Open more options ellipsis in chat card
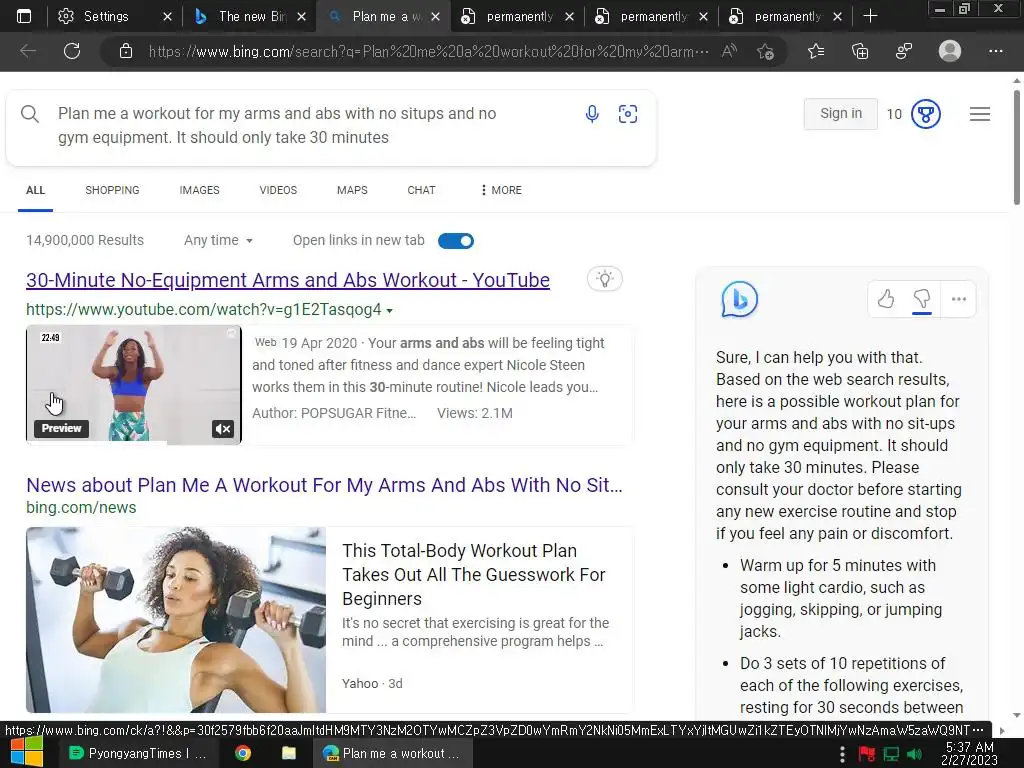 959,299
